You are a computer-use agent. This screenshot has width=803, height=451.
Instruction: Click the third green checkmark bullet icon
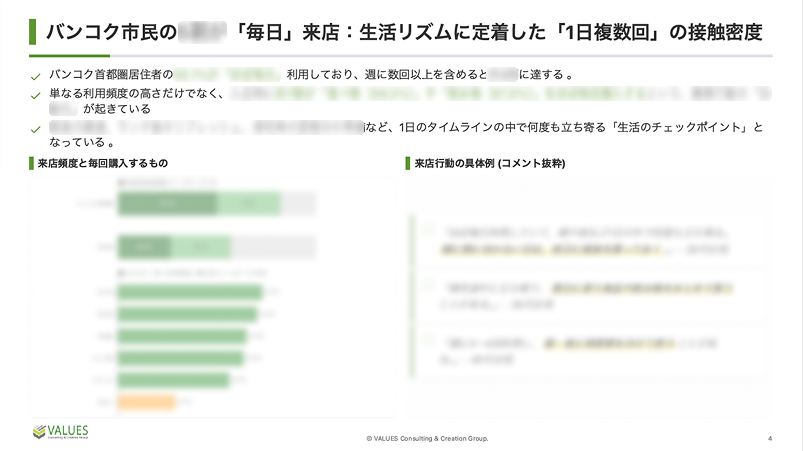36,127
